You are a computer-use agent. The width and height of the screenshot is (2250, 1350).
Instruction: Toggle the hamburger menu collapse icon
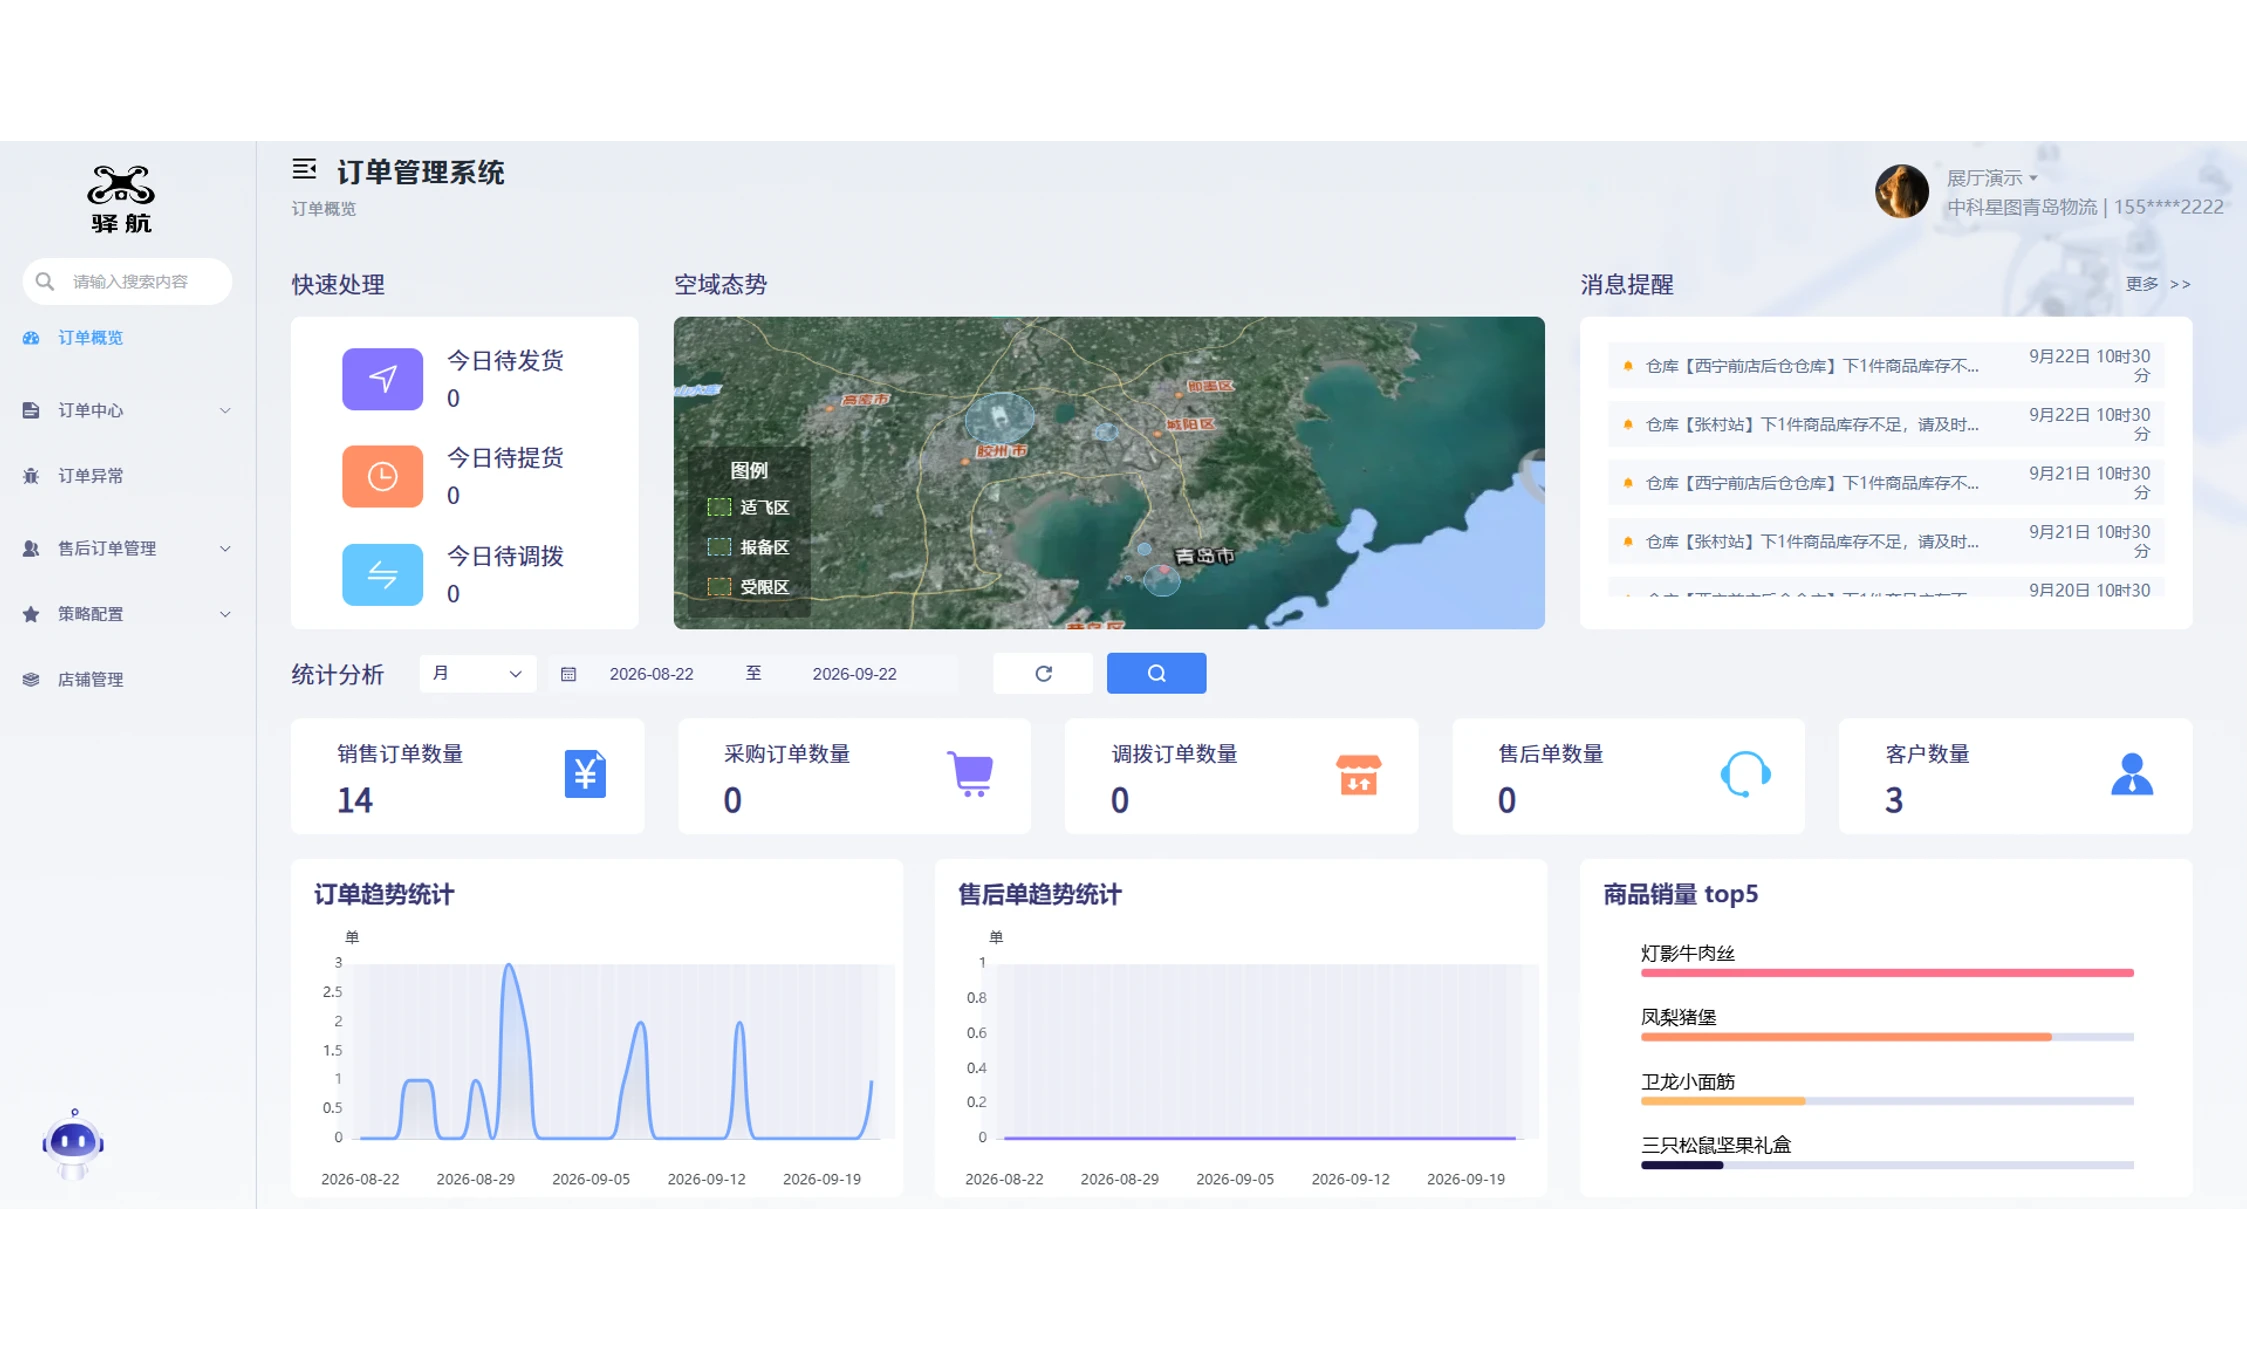pyautogui.click(x=304, y=169)
